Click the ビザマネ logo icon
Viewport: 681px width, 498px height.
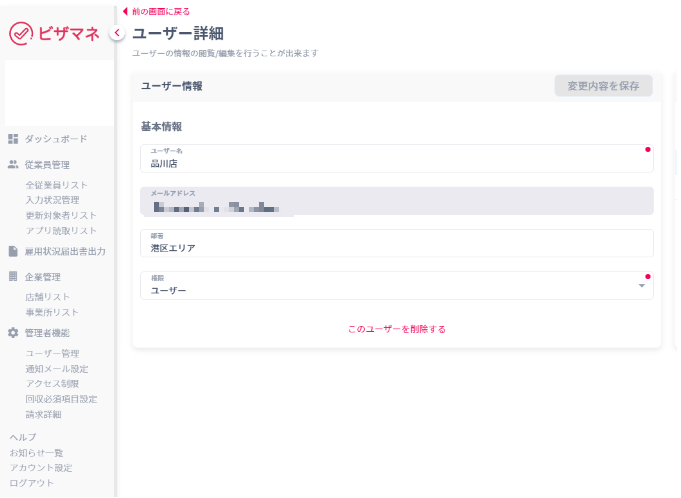click(x=21, y=33)
